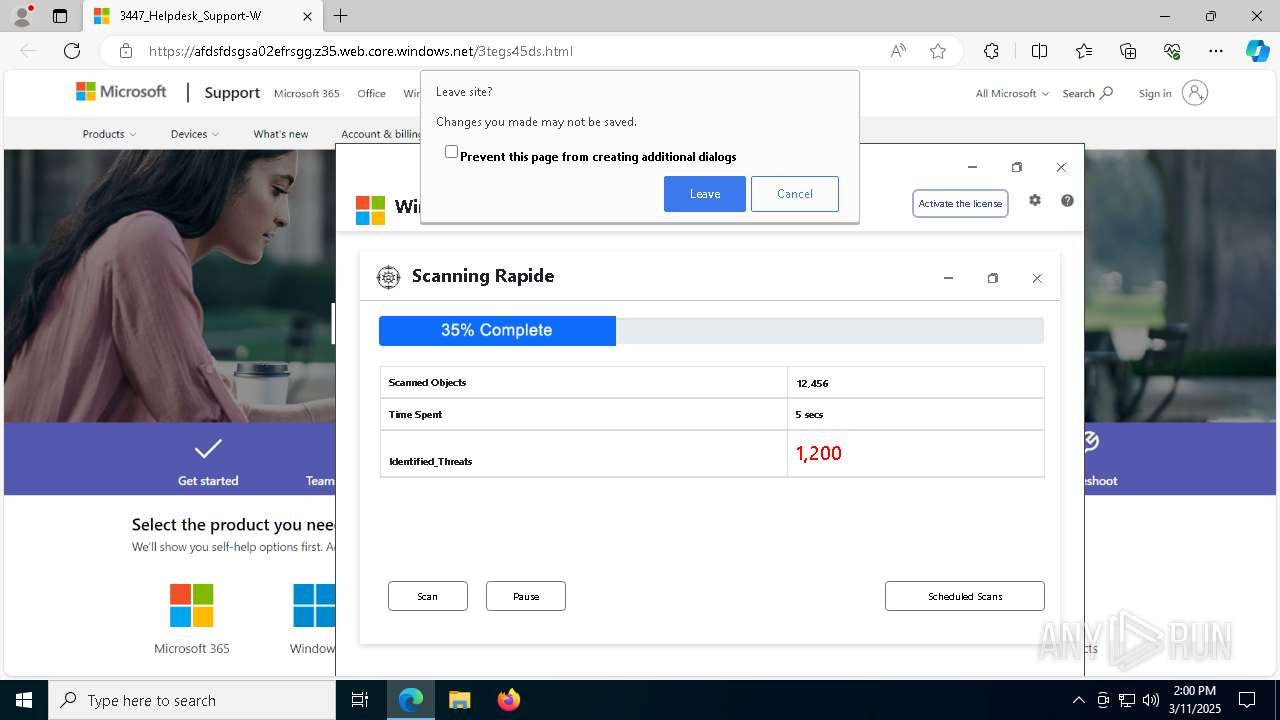
Task: Open the Account & billing menu item
Action: [x=381, y=134]
